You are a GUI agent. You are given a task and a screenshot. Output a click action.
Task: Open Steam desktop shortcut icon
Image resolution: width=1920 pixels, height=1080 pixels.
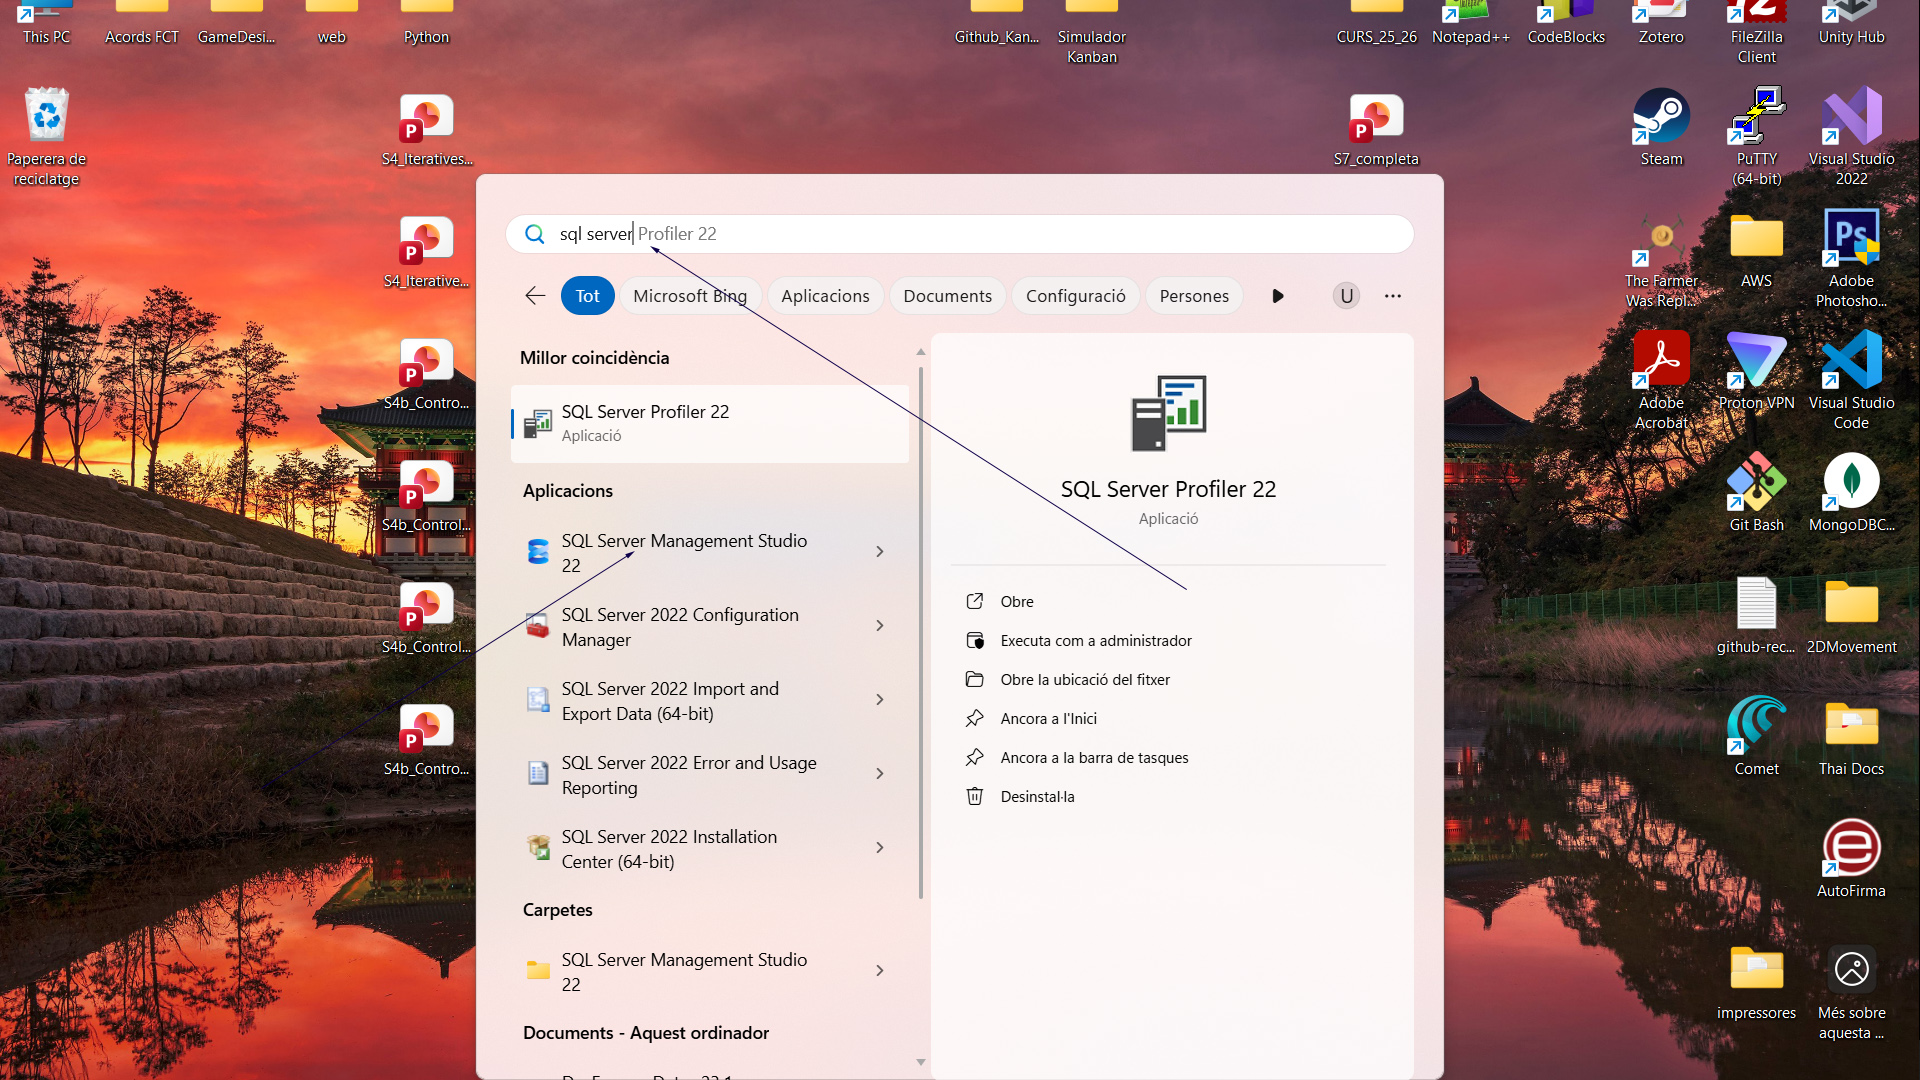click(1661, 118)
